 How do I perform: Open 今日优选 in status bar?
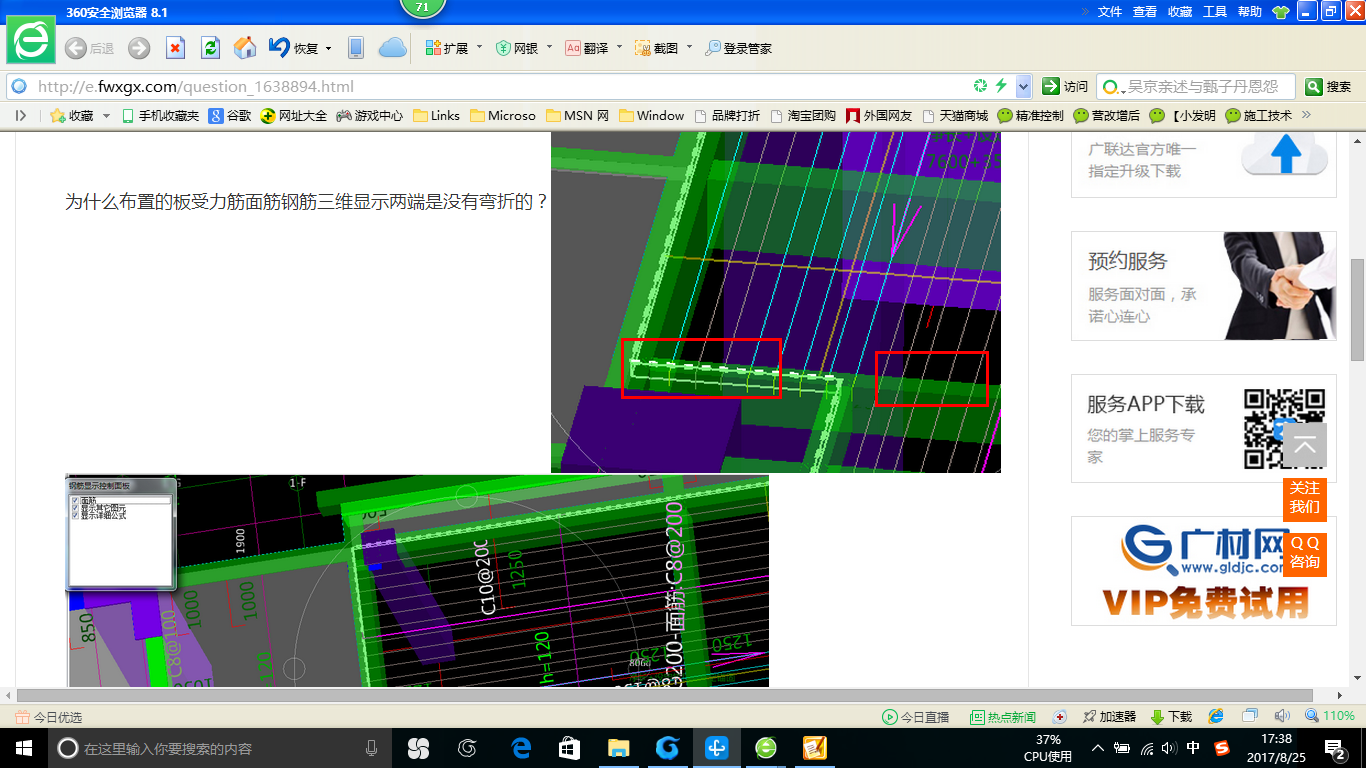click(x=48, y=717)
